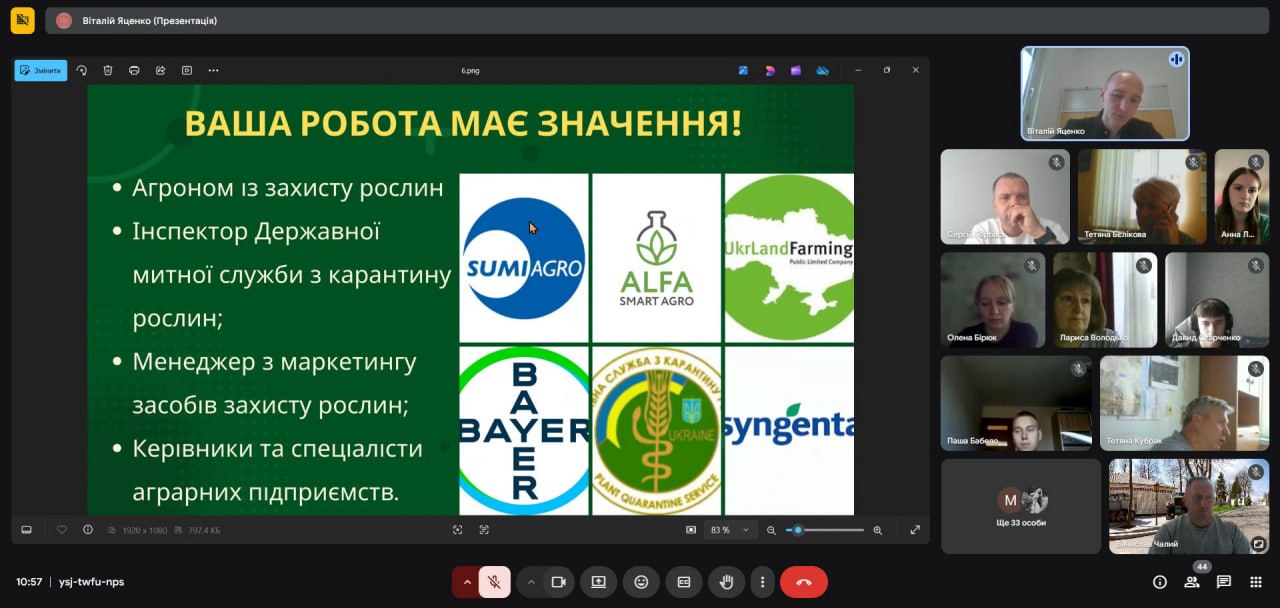Open the Photos three-dots more menu
Viewport: 1280px width, 608px height.
pos(213,71)
